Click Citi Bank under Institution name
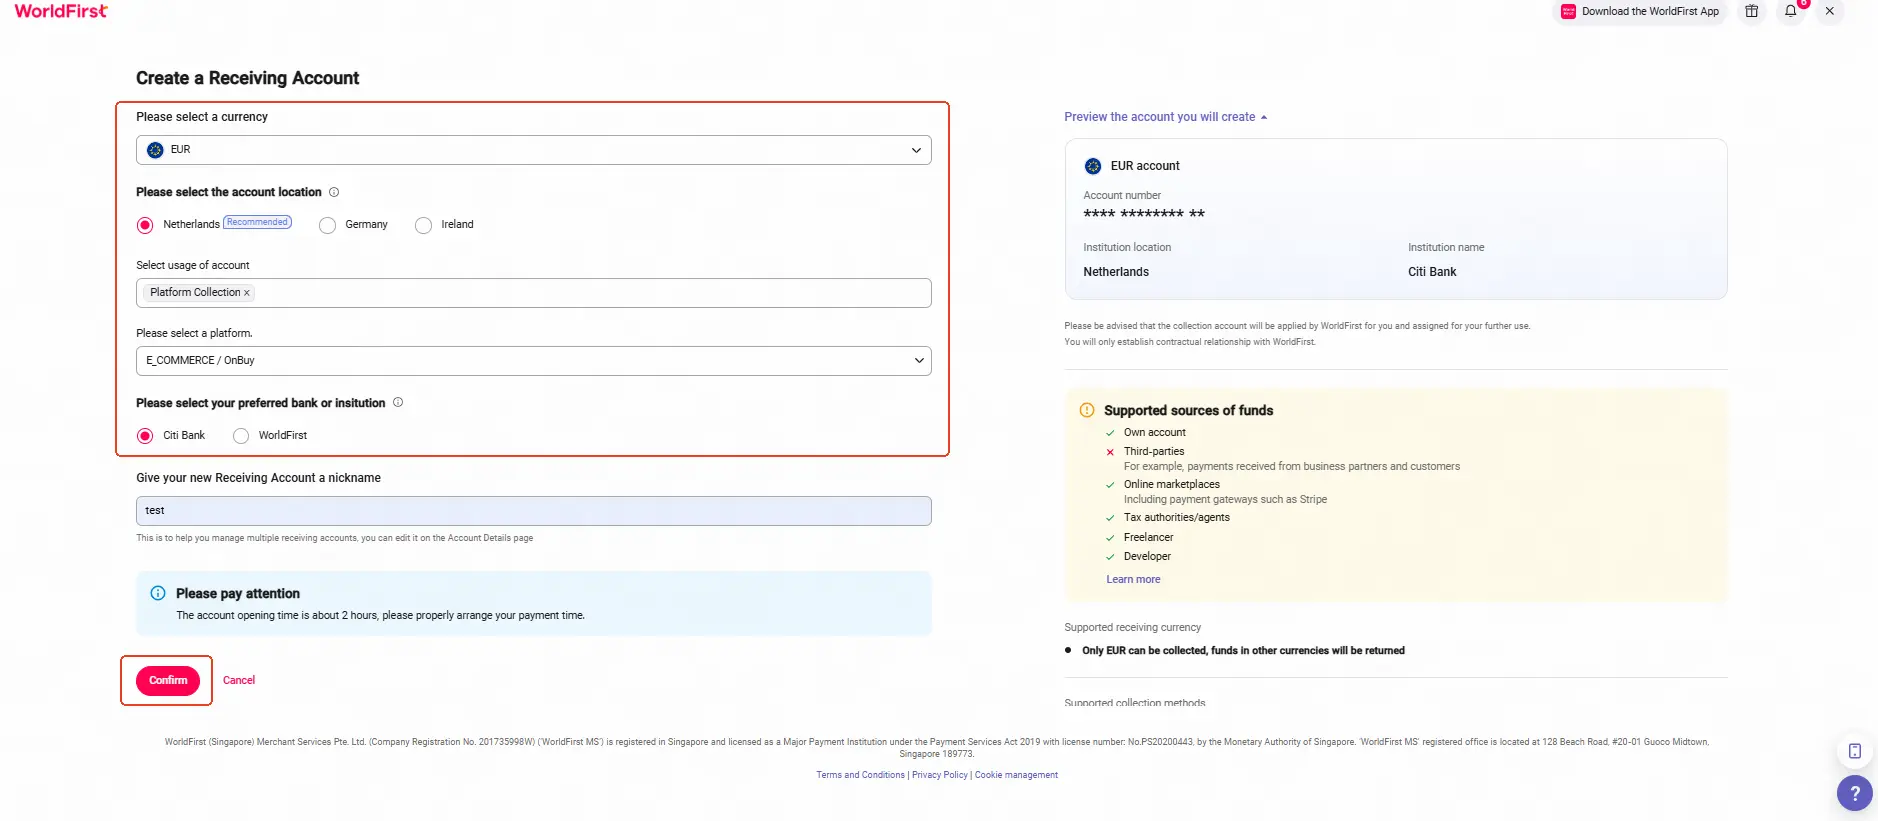Screen dimensions: 1878x821 point(1432,272)
